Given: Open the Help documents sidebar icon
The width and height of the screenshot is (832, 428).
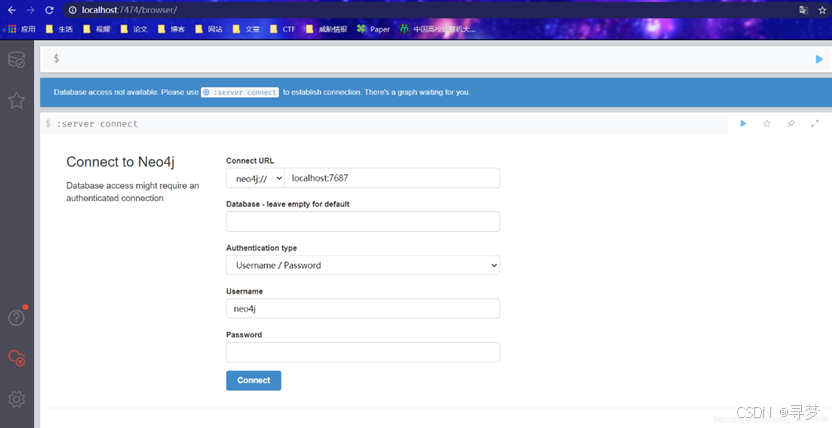Looking at the screenshot, I should [16, 317].
